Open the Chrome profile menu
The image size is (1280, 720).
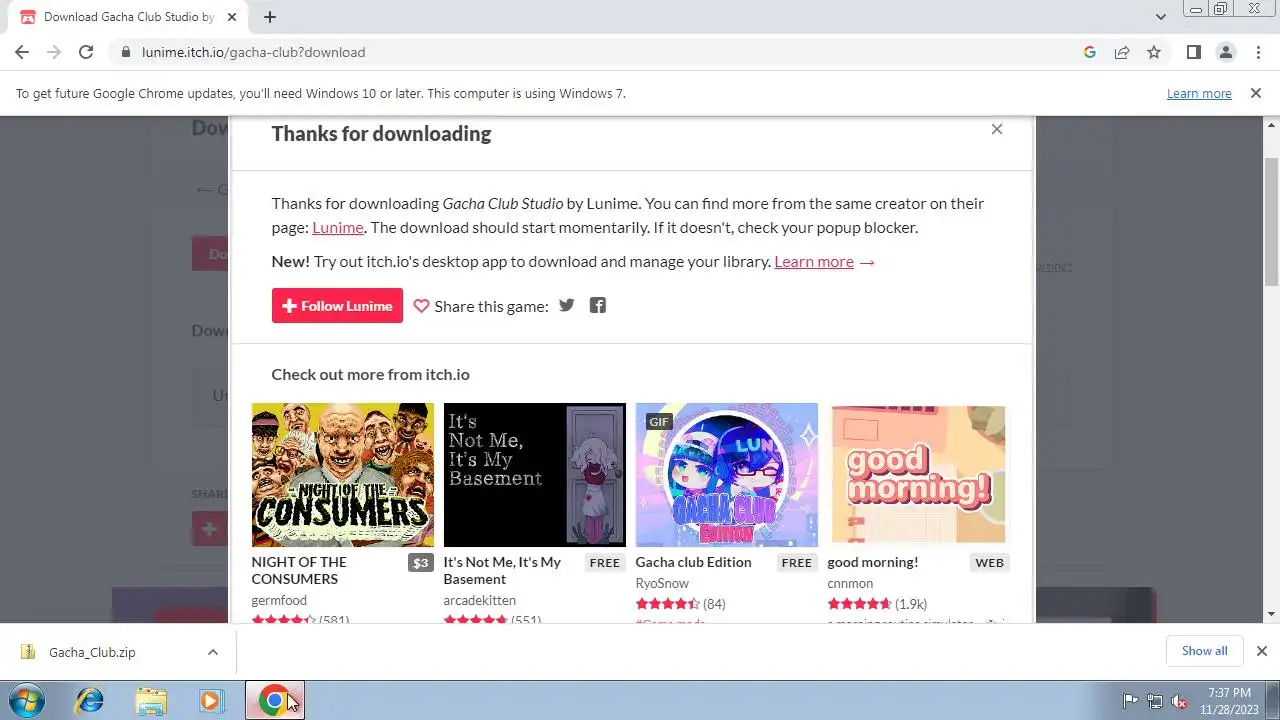point(1226,52)
